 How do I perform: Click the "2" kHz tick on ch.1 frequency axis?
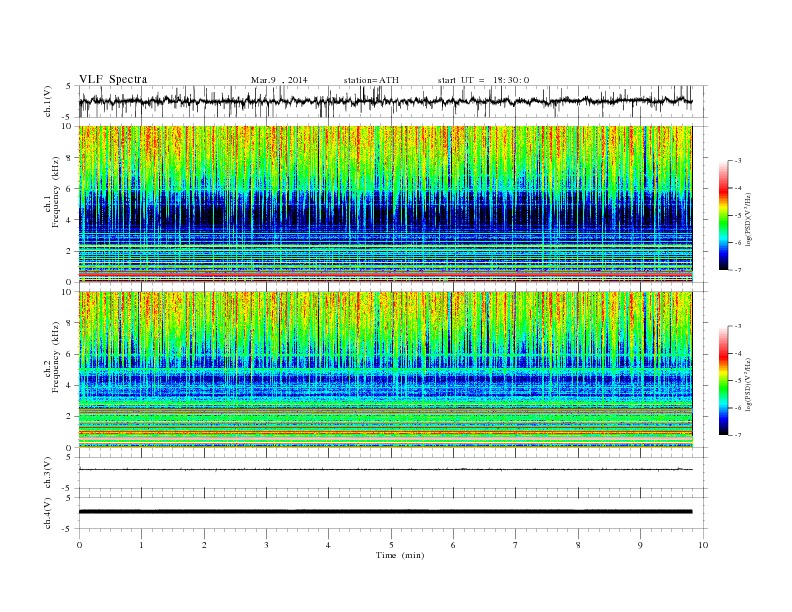(70, 251)
